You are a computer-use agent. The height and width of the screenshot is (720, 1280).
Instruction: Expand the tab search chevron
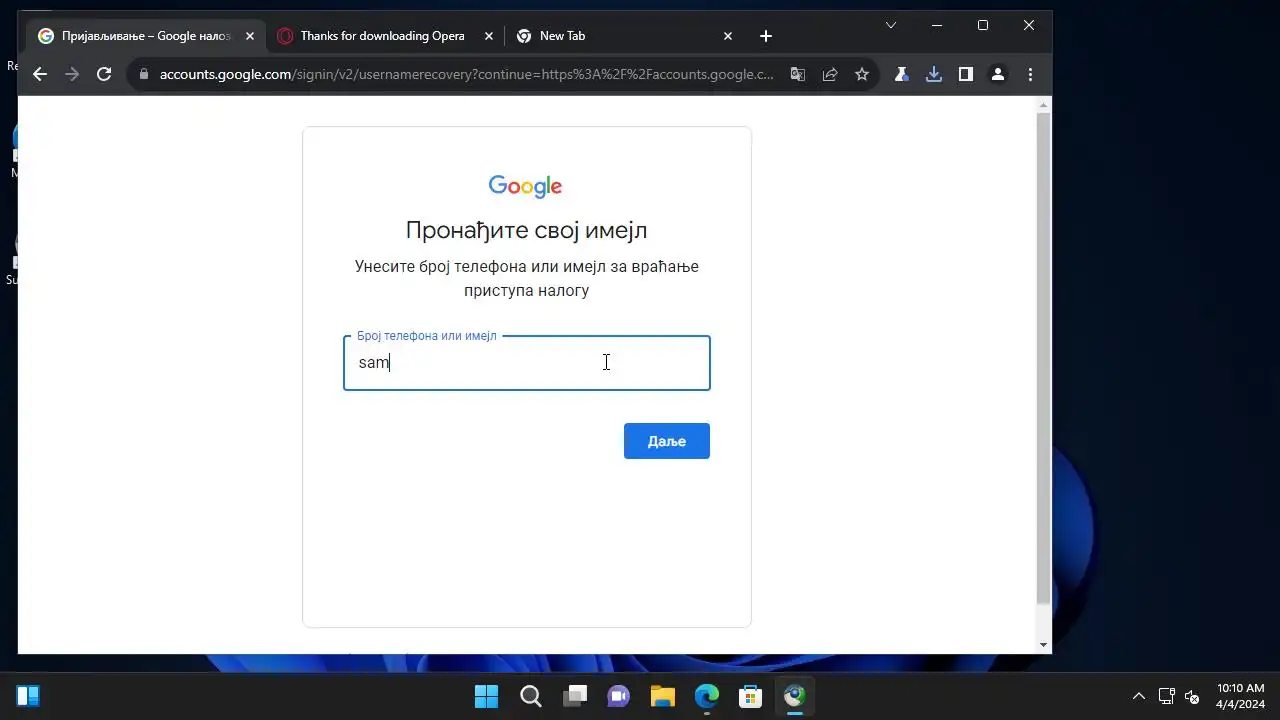click(x=891, y=25)
